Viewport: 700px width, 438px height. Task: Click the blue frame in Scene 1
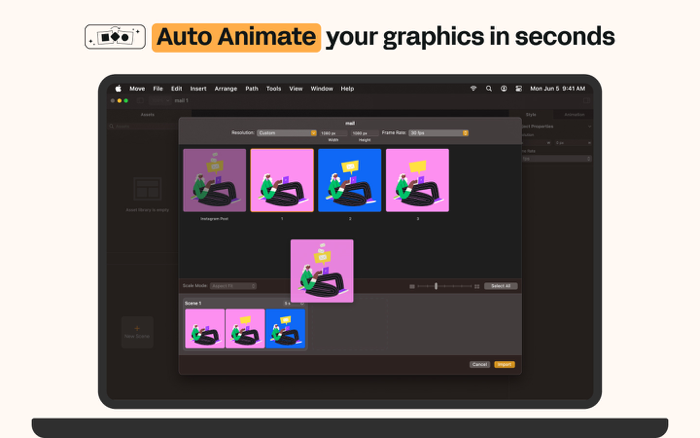pyautogui.click(x=286, y=329)
